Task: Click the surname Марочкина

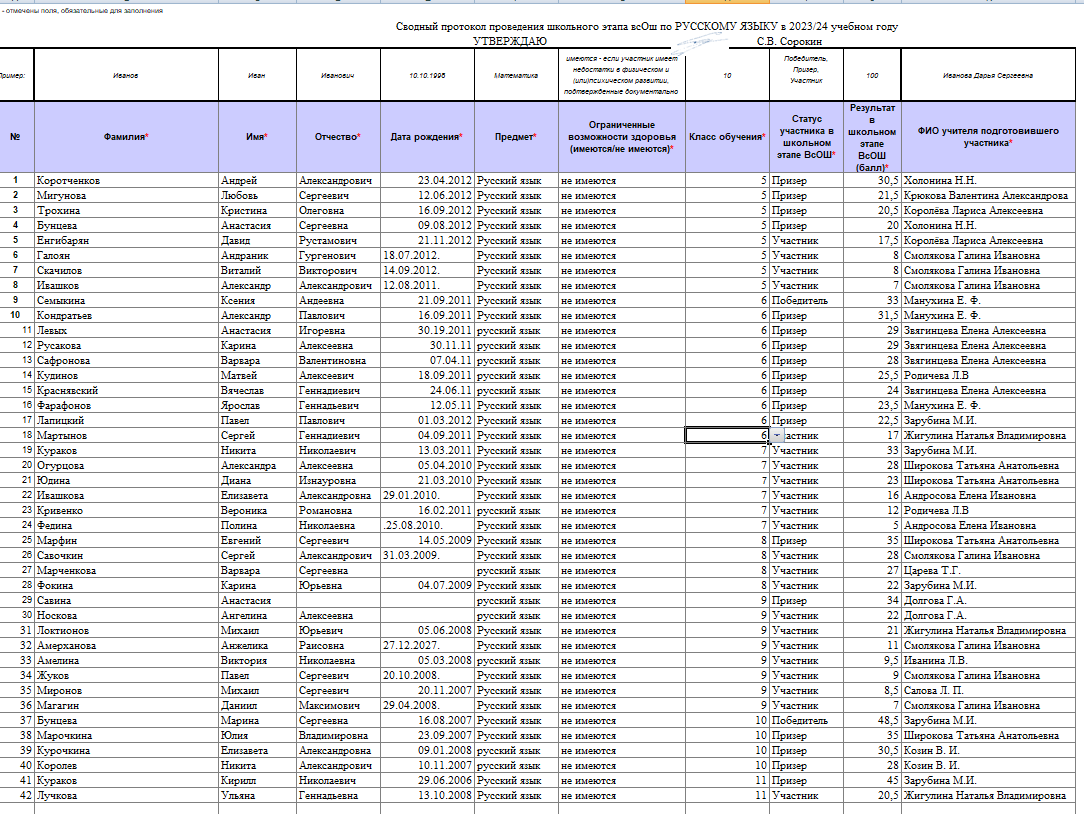Action: [x=64, y=736]
